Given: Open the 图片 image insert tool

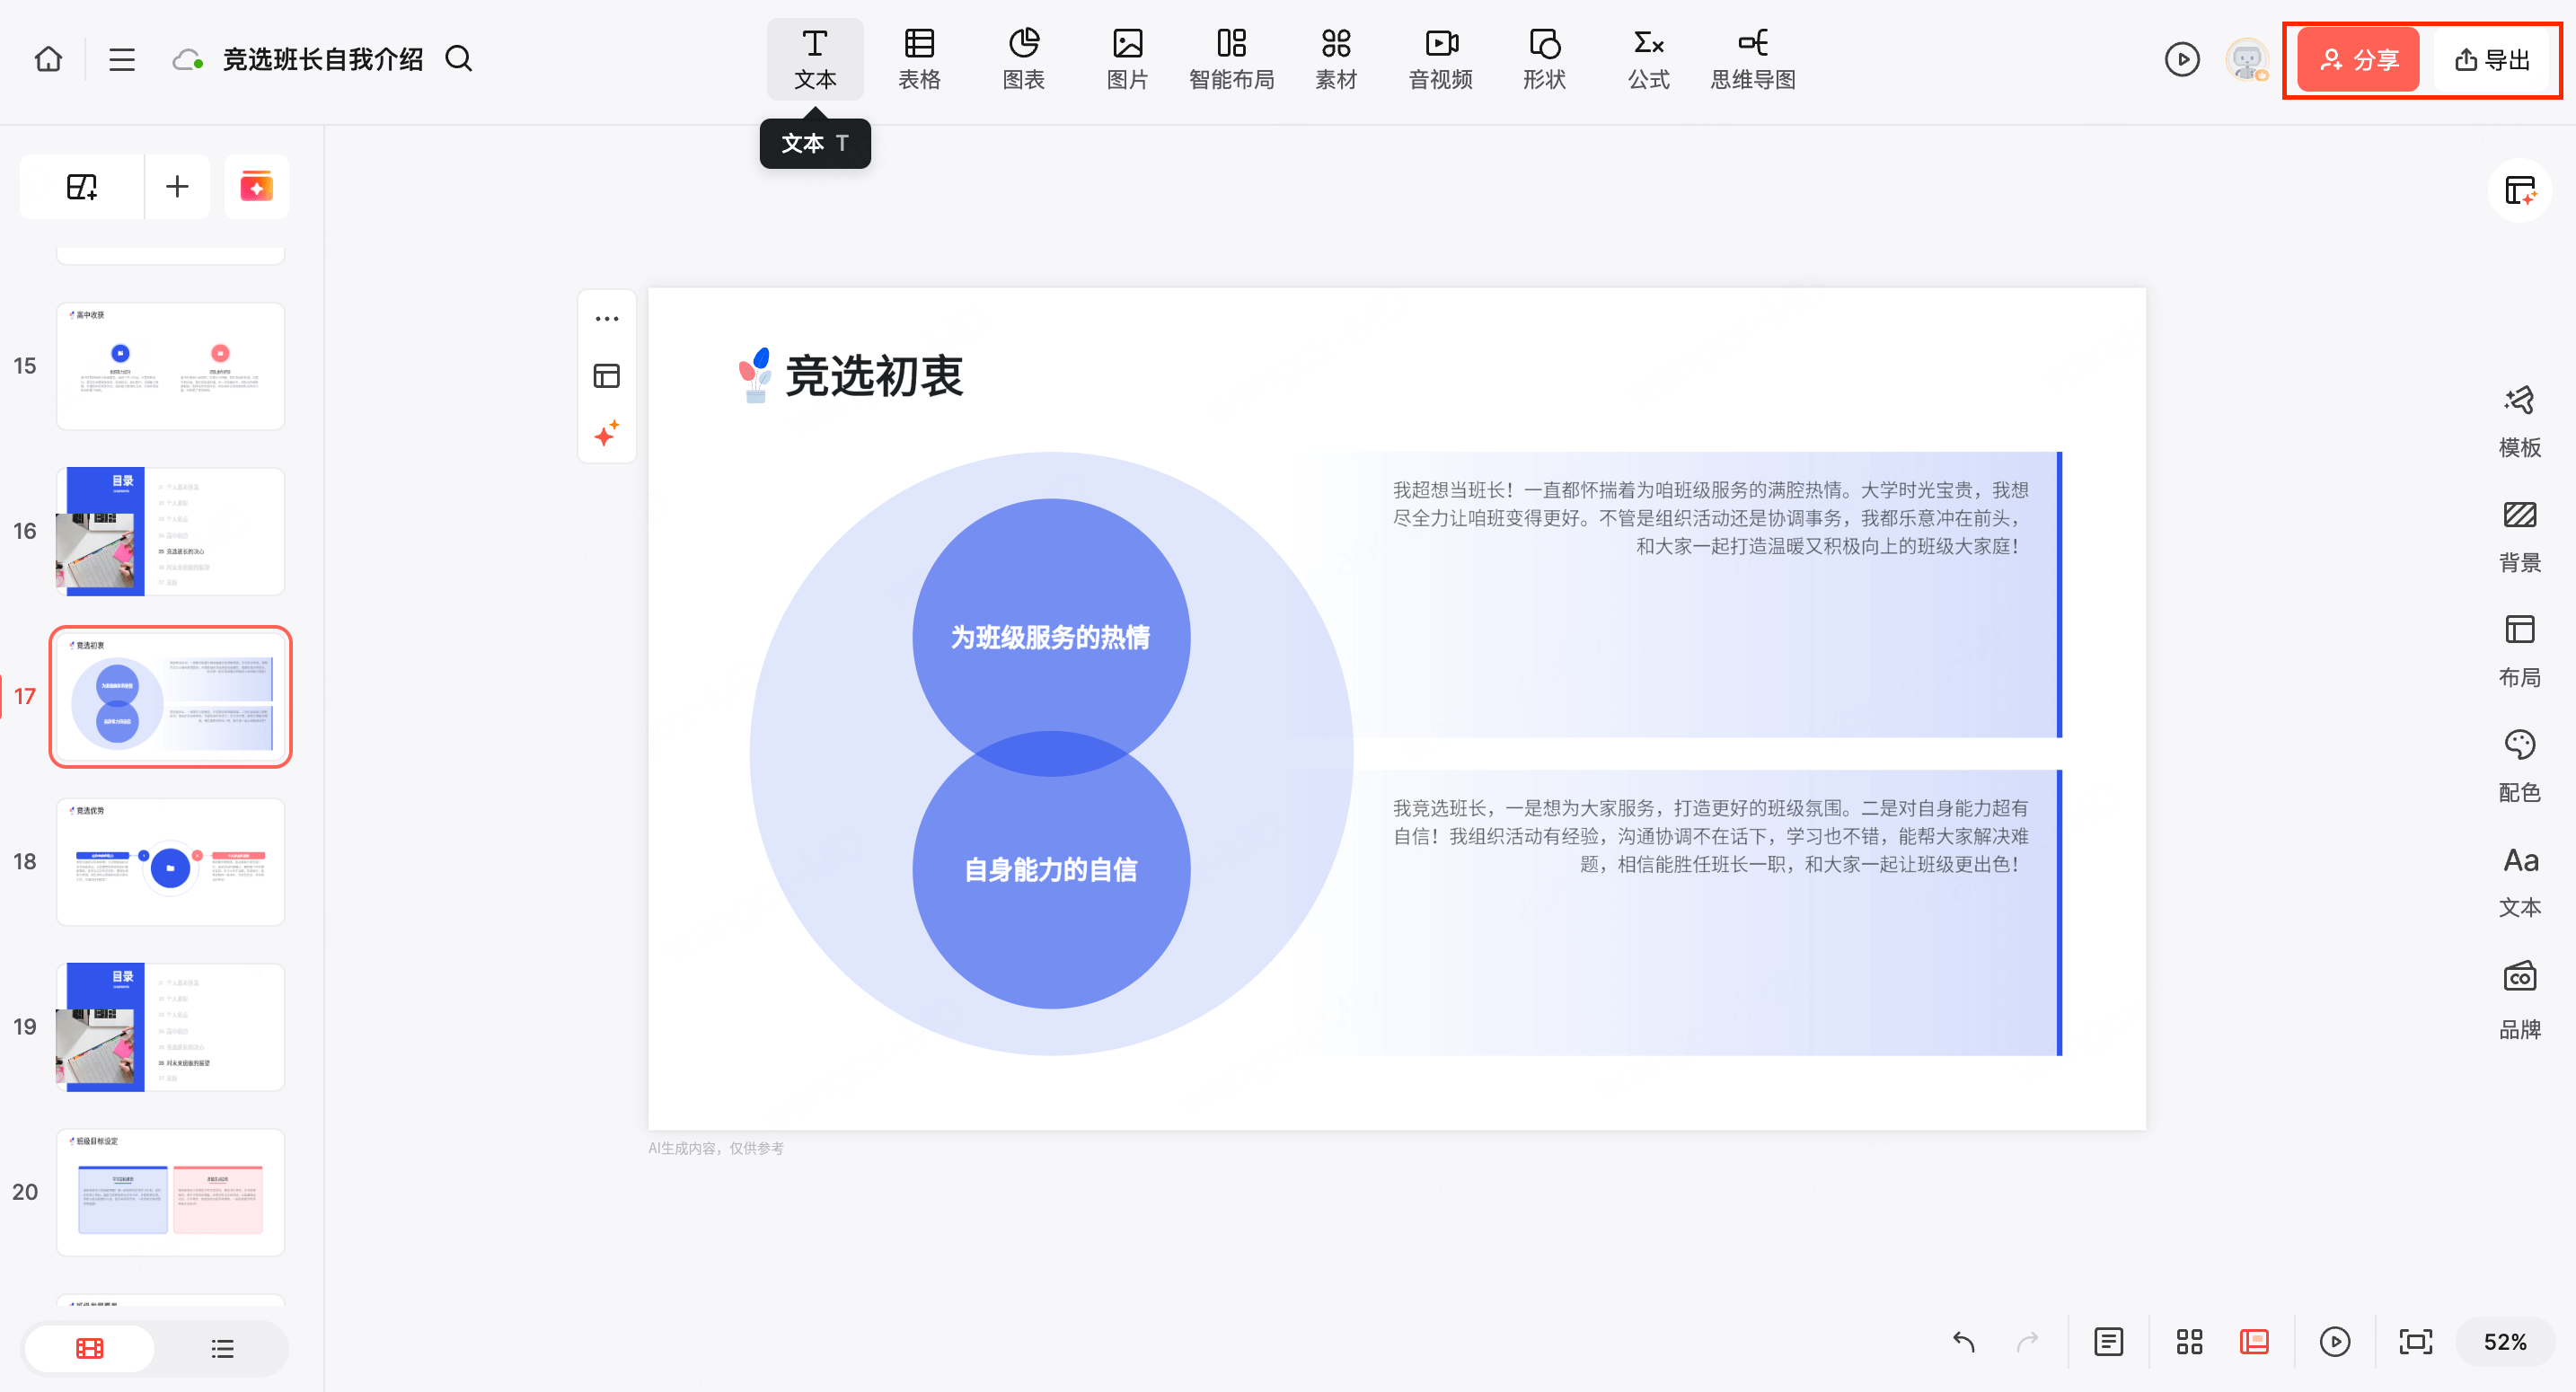Looking at the screenshot, I should pyautogui.click(x=1128, y=58).
